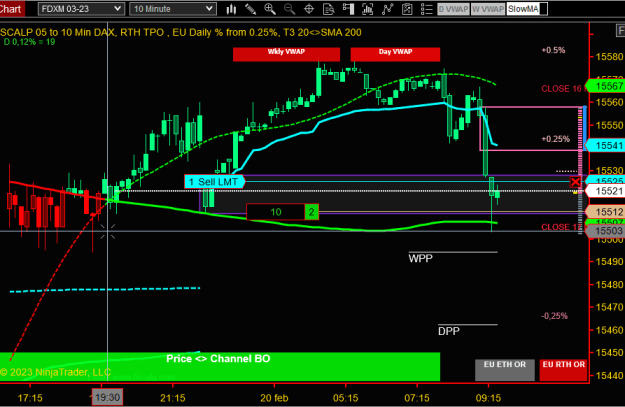Click the 17:15 time label
Screen dimensions: 625x407
(30, 398)
